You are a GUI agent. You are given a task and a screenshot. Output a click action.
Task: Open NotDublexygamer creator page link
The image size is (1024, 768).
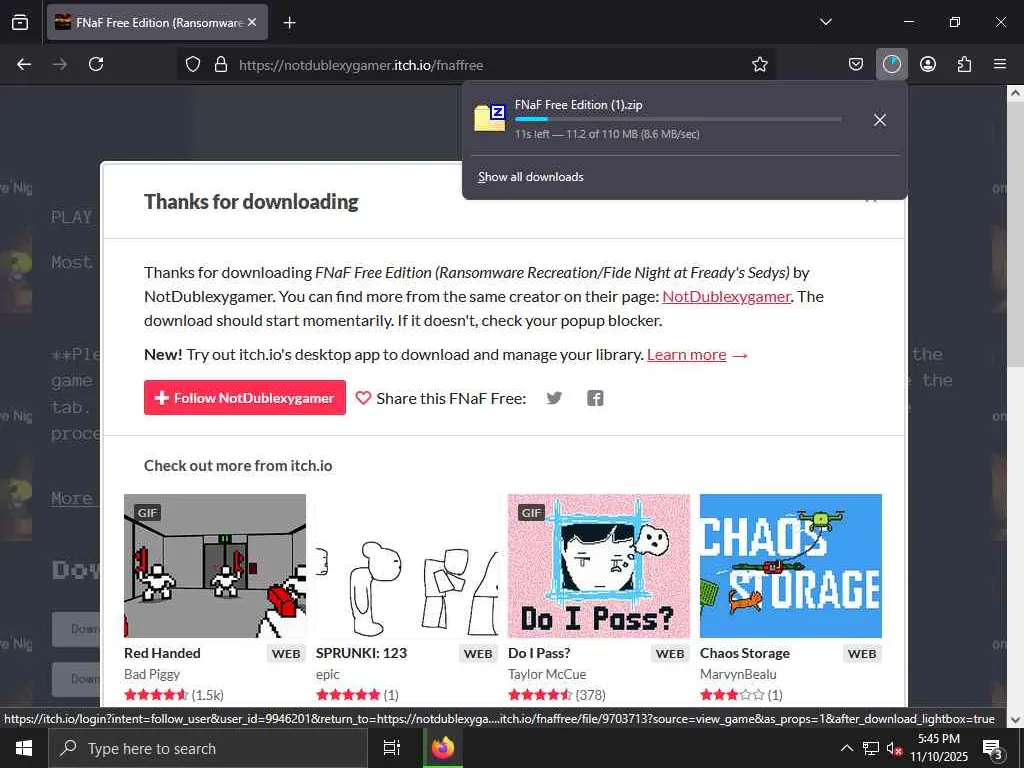point(726,296)
